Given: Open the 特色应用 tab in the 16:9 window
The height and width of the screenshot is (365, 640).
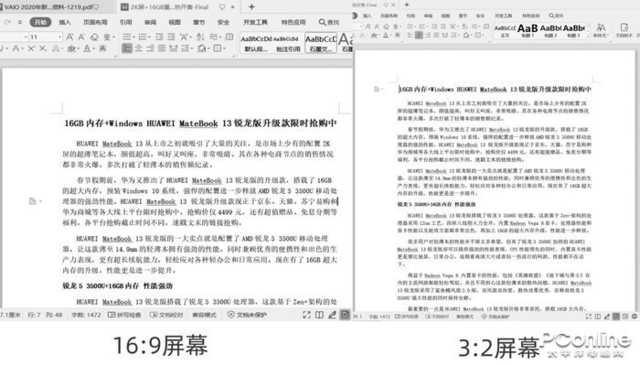Looking at the screenshot, I should coord(293,22).
